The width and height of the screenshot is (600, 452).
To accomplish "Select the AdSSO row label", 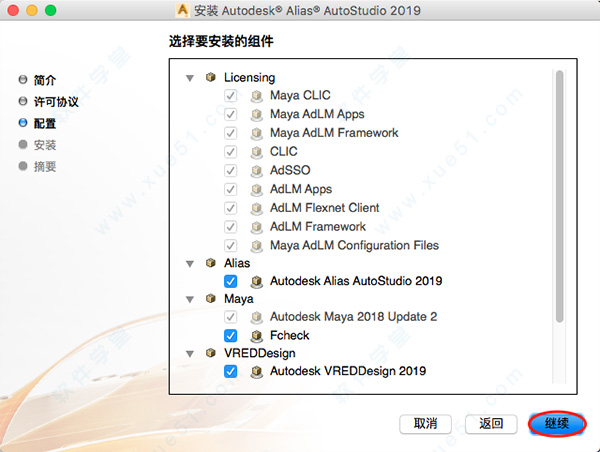I will (x=290, y=170).
